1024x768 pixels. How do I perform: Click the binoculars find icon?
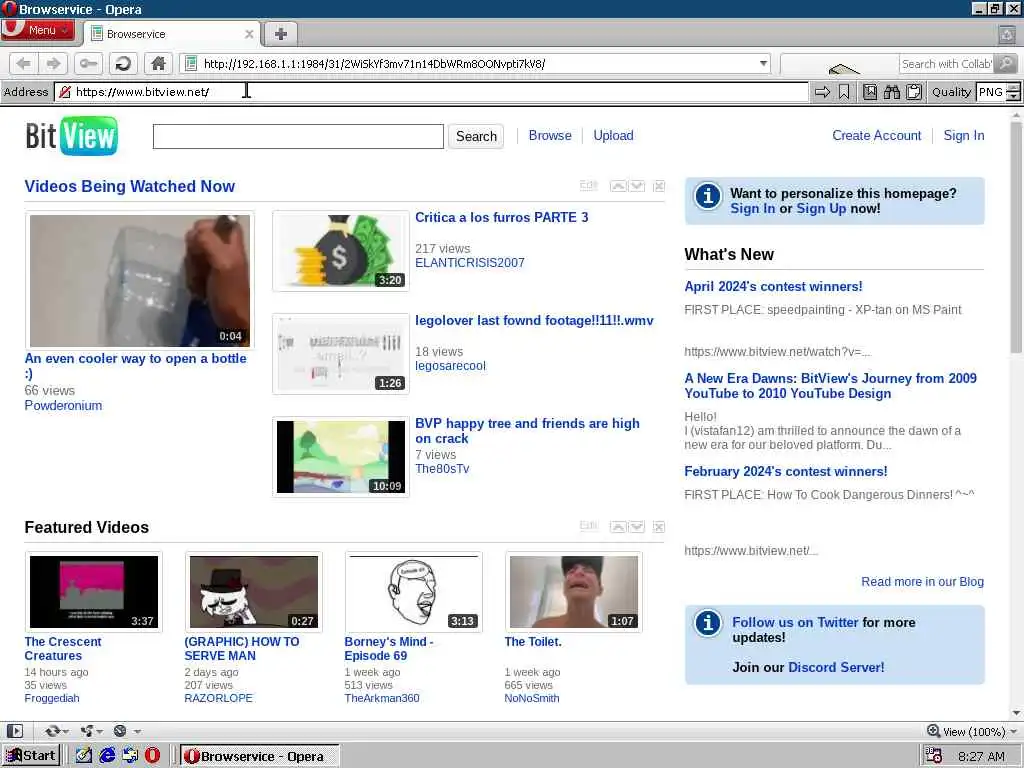click(x=891, y=92)
